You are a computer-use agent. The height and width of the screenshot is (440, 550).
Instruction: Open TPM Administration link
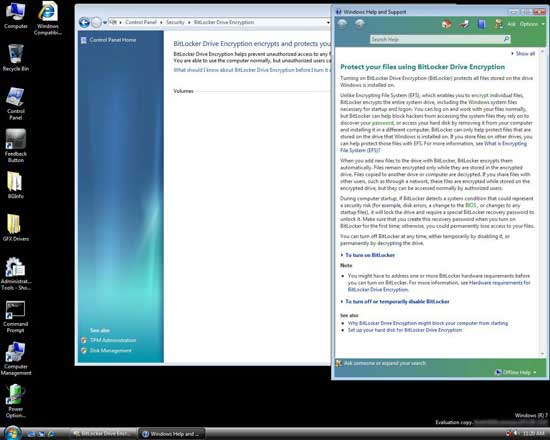tap(113, 340)
